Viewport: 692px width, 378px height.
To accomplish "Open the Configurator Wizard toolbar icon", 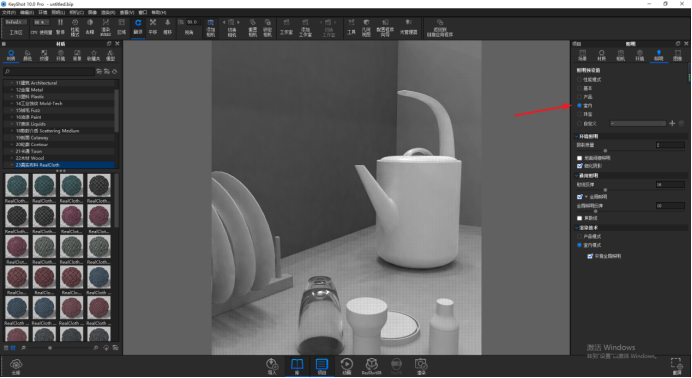I will pos(385,22).
